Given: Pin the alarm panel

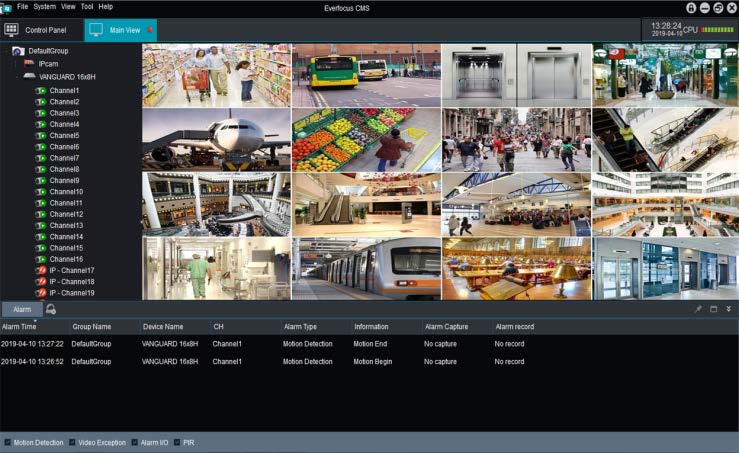Looking at the screenshot, I should [x=698, y=309].
